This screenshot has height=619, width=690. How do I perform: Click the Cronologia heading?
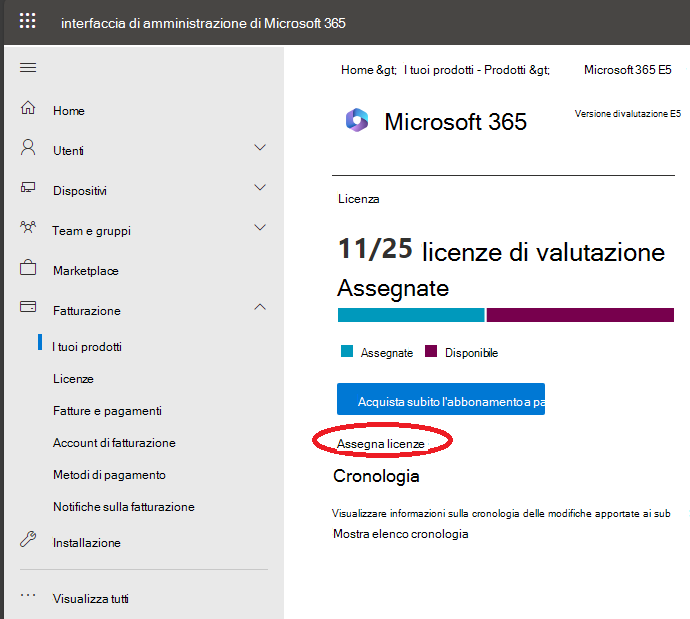[x=376, y=476]
